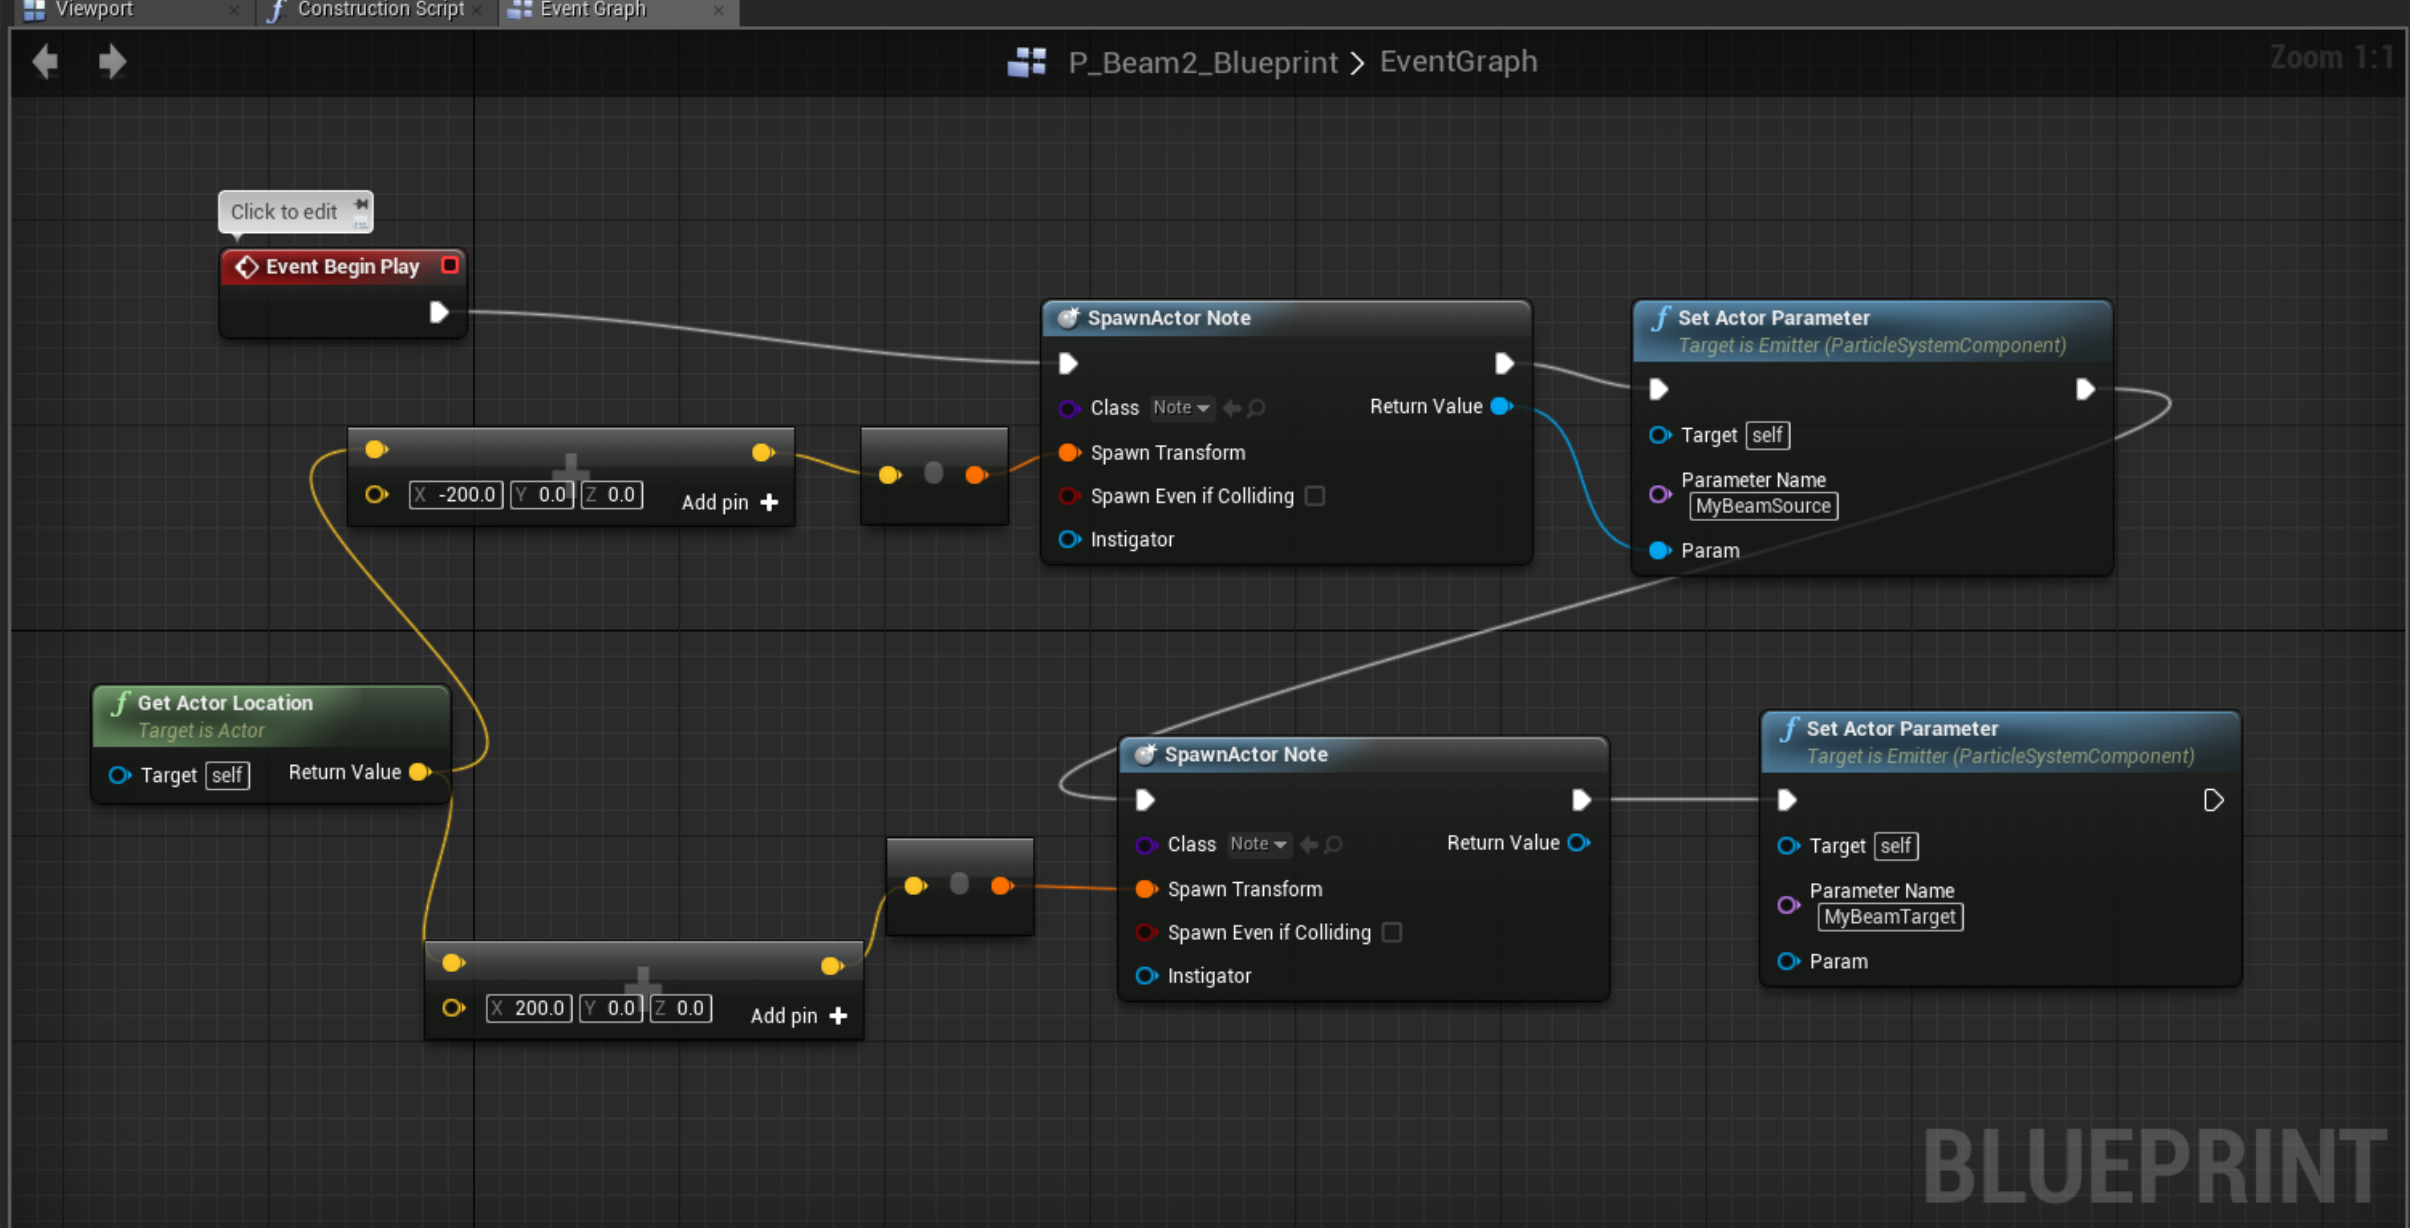
Task: Click the use-selected-asset arrow near Class pin
Action: [1231, 408]
